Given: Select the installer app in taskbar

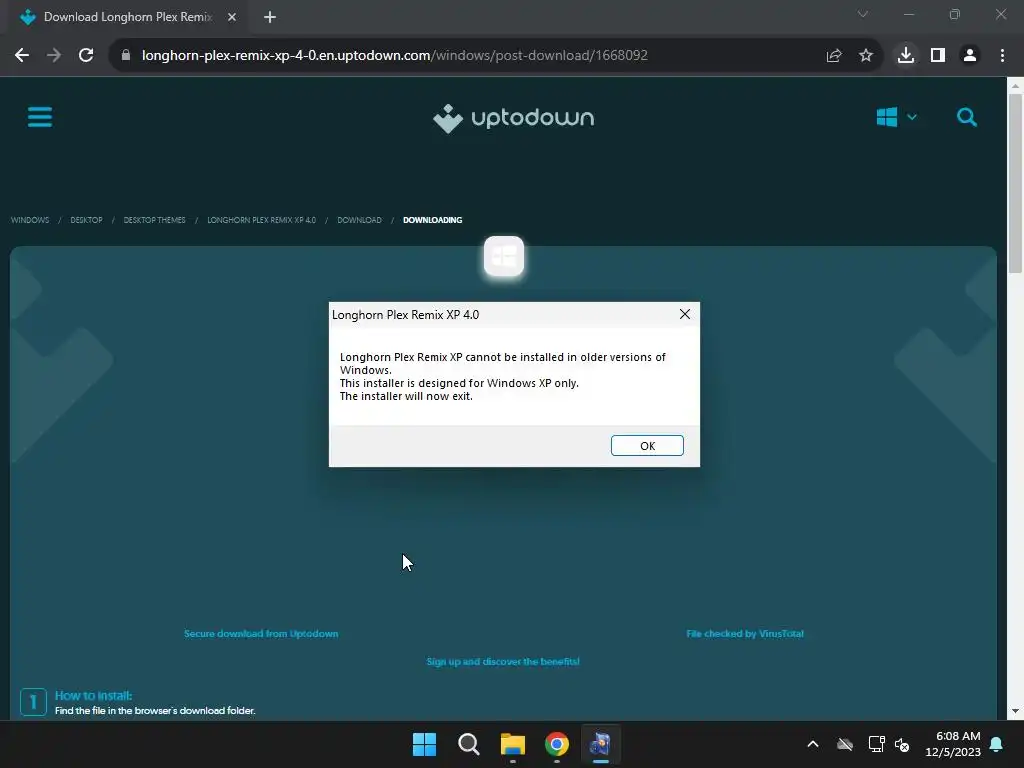Looking at the screenshot, I should 600,744.
